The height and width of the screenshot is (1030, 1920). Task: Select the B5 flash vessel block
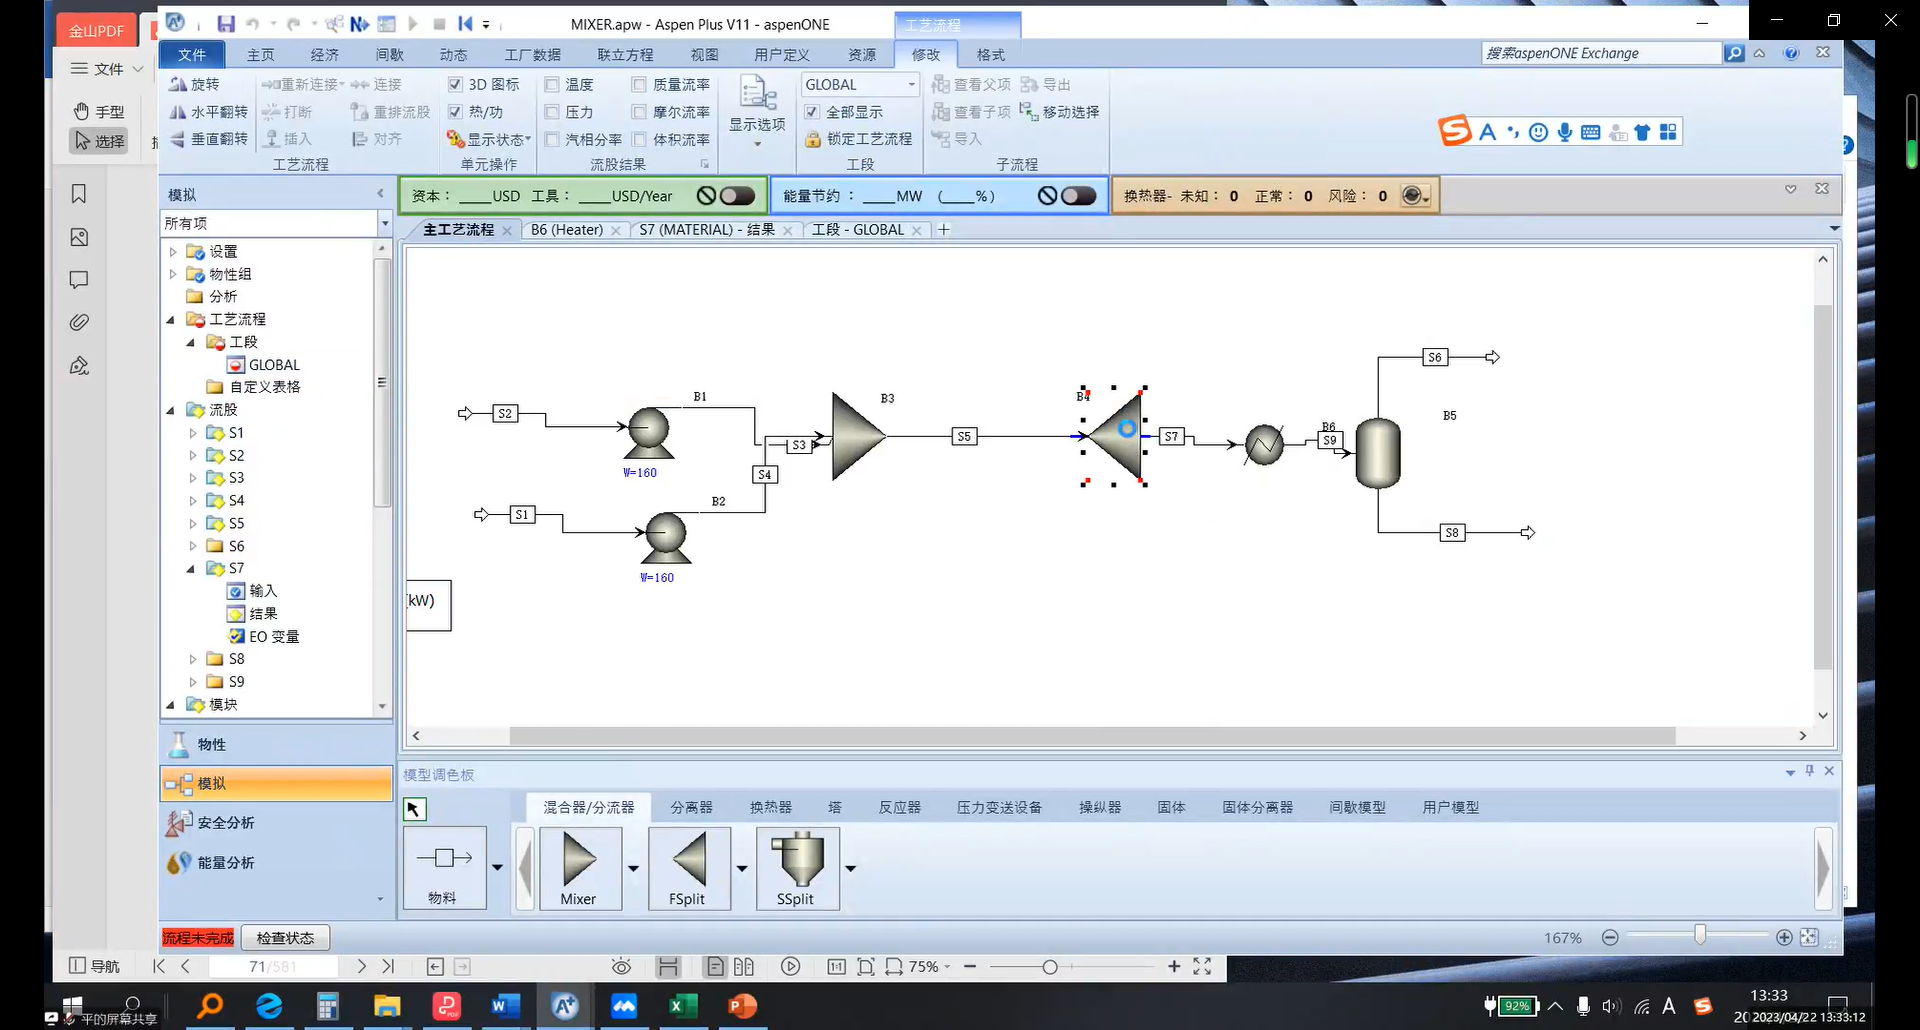pyautogui.click(x=1378, y=453)
